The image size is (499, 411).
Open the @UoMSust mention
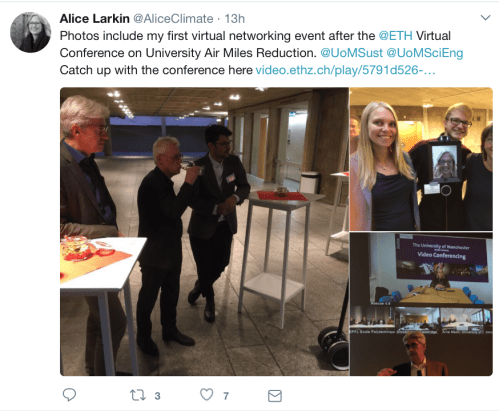(x=352, y=53)
